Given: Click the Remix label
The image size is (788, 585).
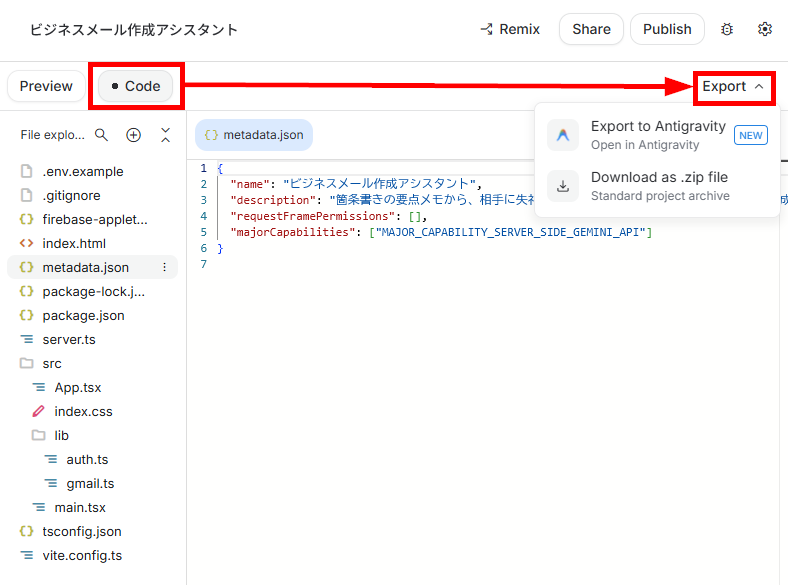Looking at the screenshot, I should pyautogui.click(x=520, y=29).
